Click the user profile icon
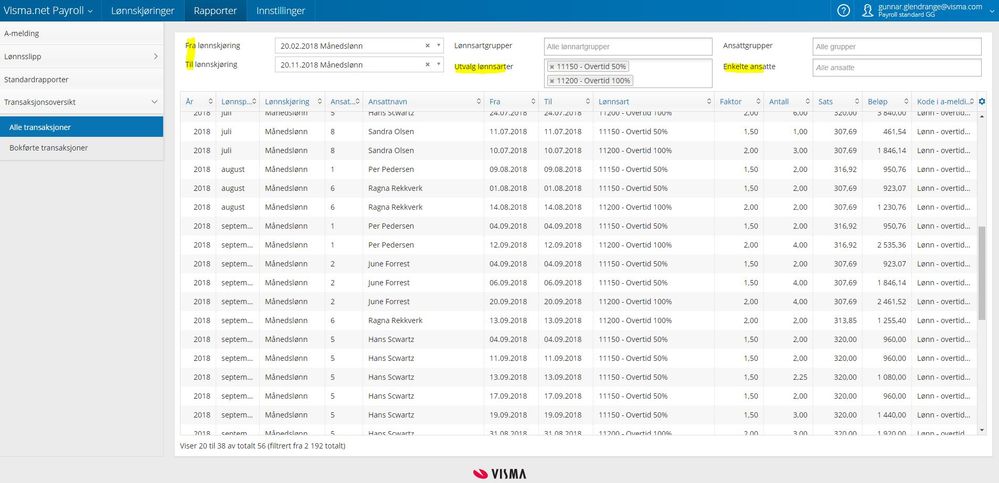 coord(867,10)
